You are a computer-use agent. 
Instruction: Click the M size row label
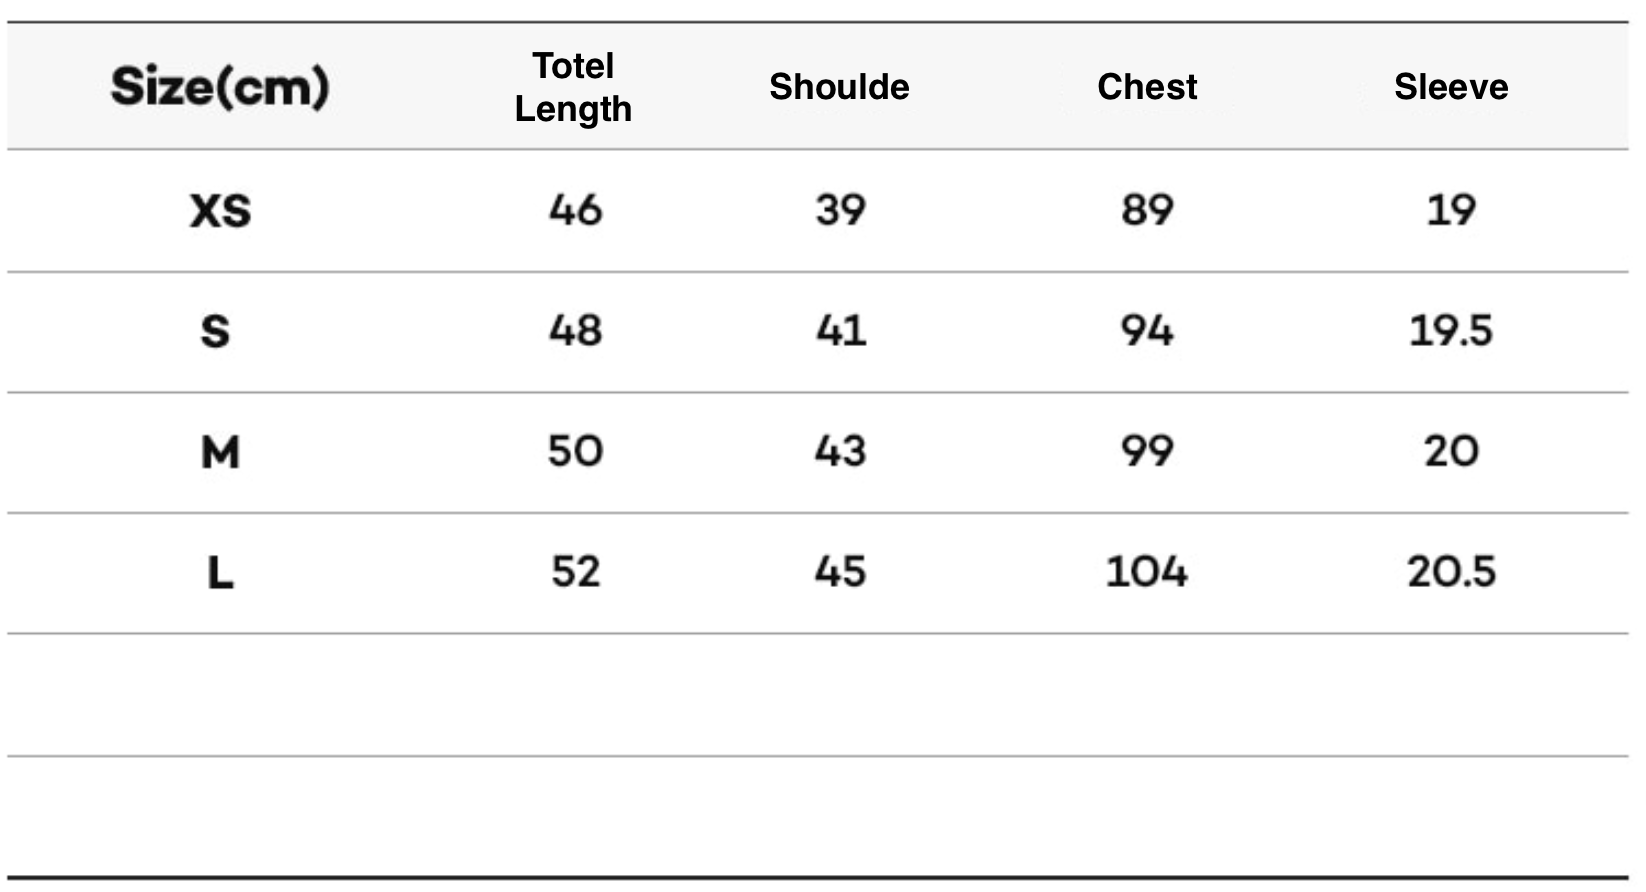coord(220,452)
